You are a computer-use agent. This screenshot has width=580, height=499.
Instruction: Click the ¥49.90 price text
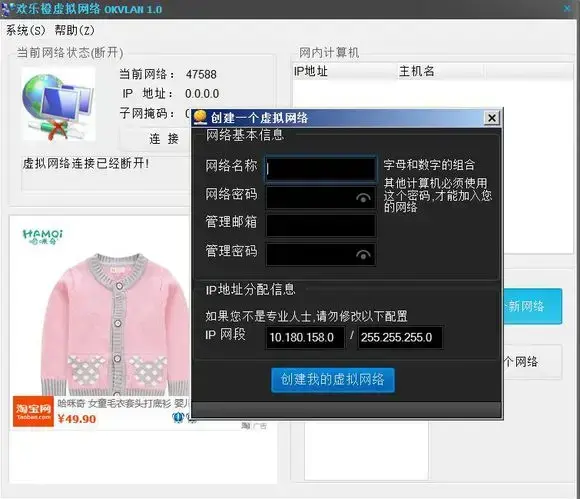77,419
